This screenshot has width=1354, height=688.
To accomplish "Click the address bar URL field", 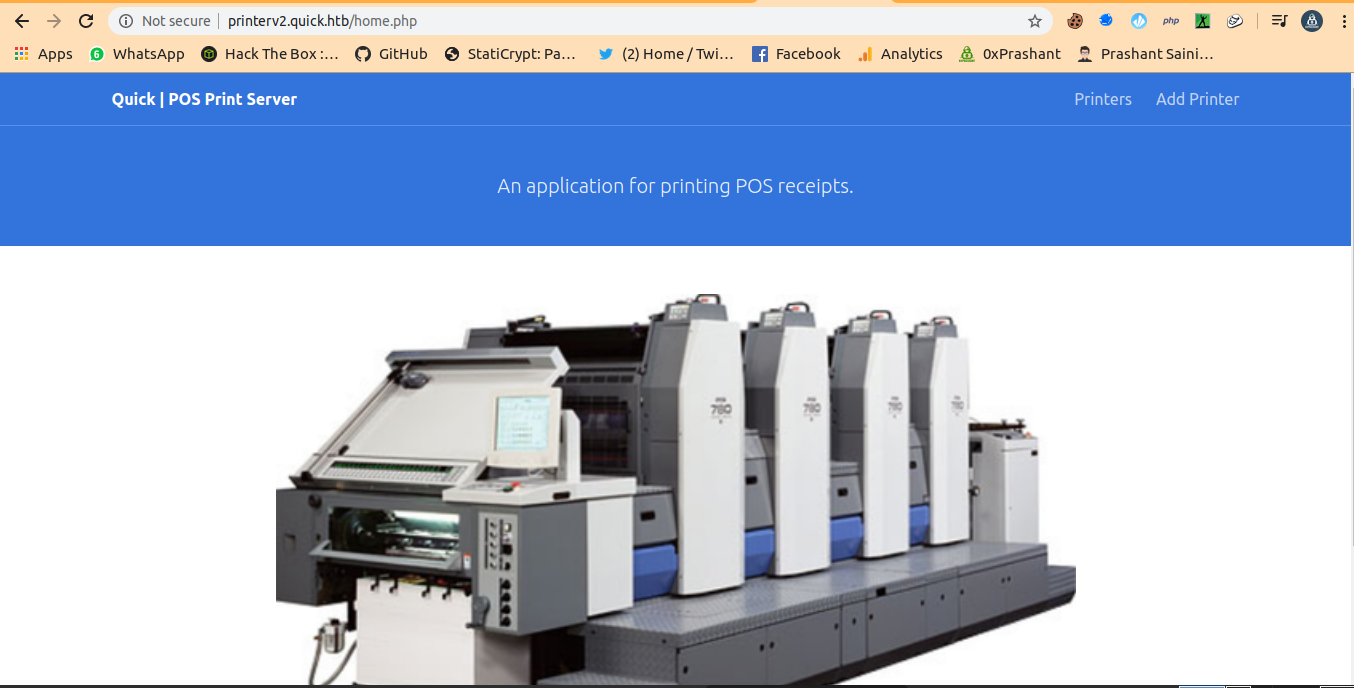I will pos(600,21).
